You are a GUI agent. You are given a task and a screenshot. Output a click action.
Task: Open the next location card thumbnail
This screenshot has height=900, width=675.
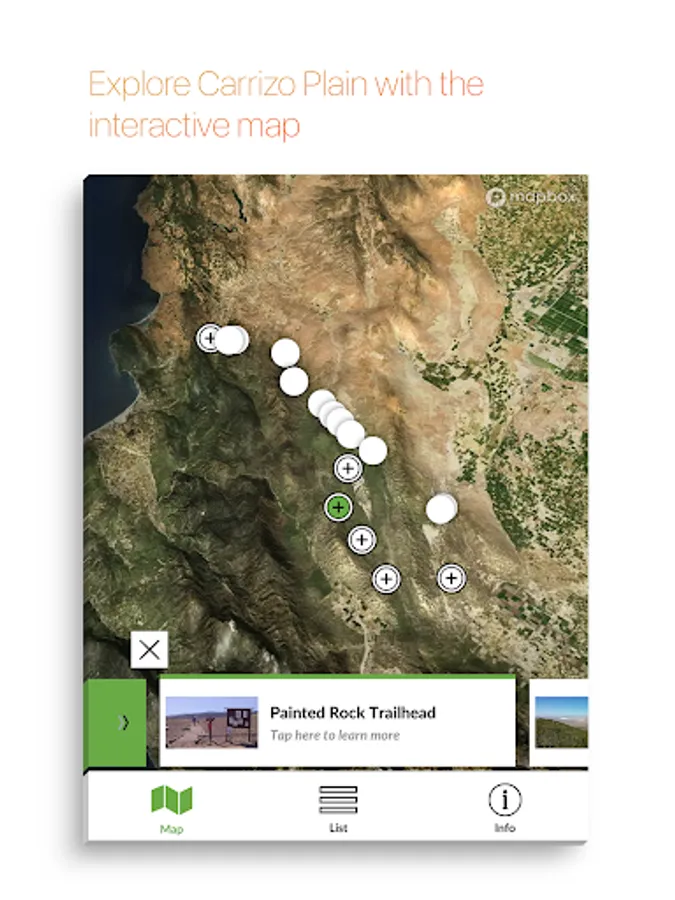tap(561, 722)
